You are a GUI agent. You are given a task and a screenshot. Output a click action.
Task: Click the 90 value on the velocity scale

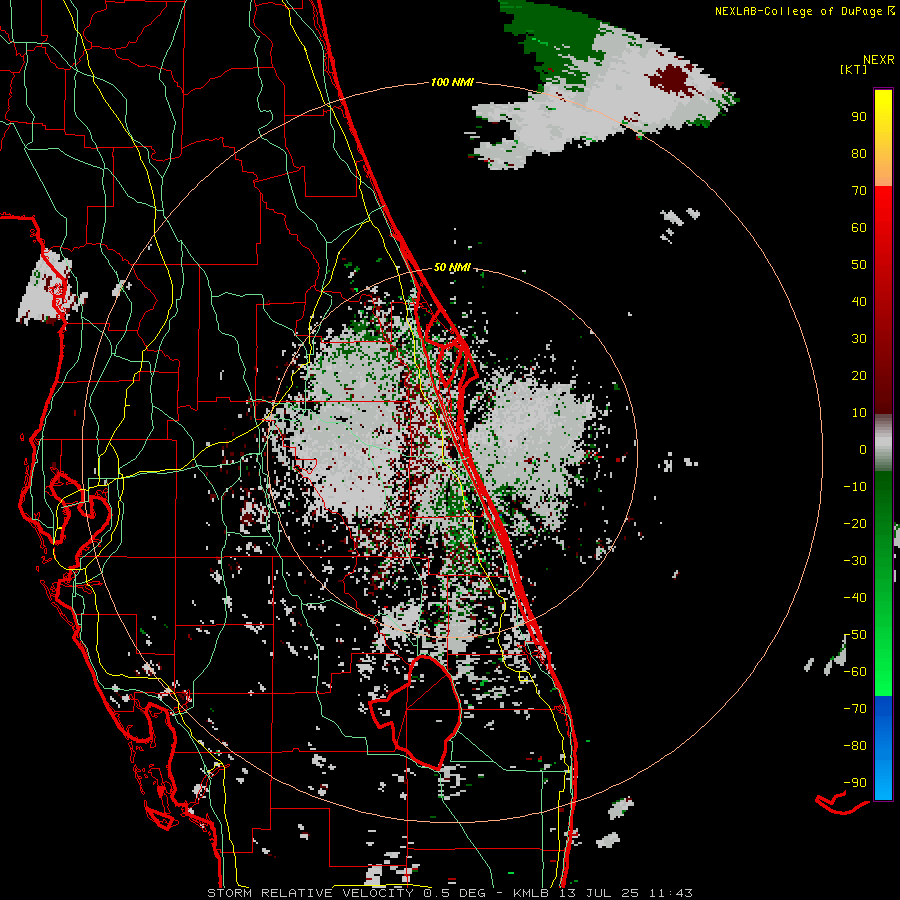coord(859,117)
